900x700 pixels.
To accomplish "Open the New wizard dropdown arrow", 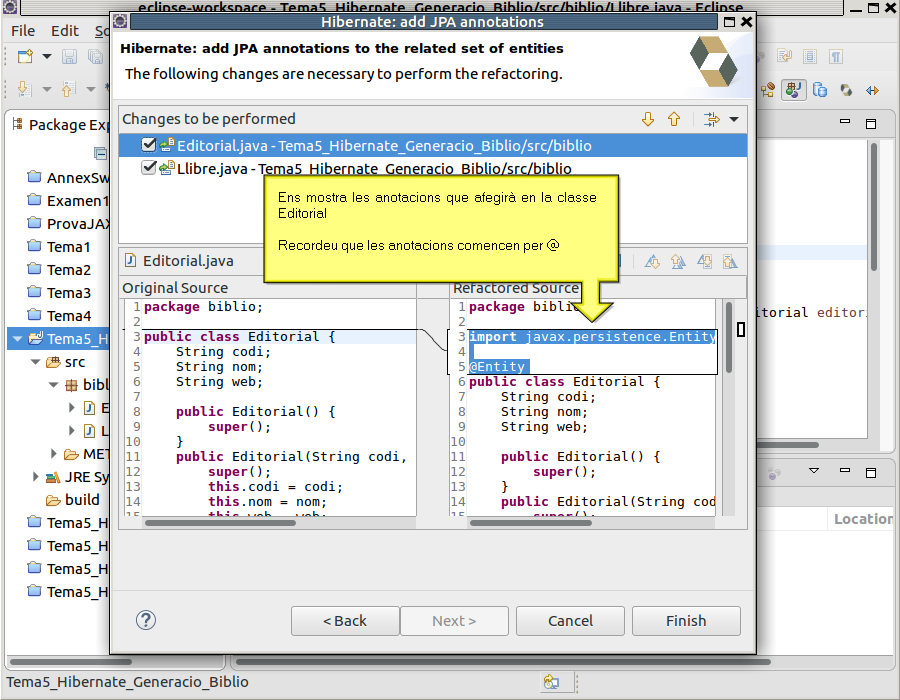I will pyautogui.click(x=47, y=56).
